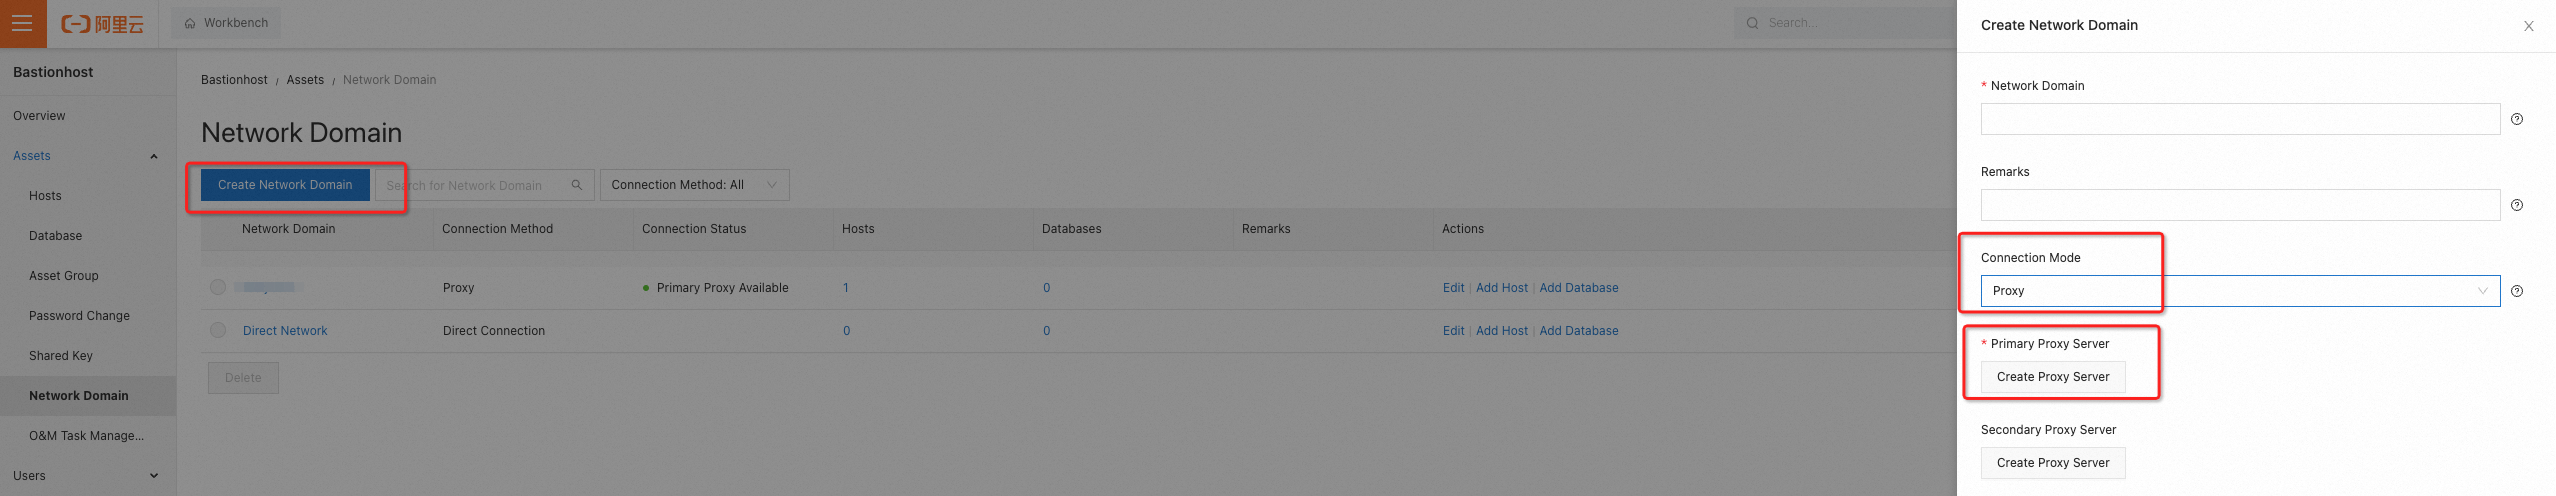The image size is (2556, 496).
Task: Go to Hosts in the sidebar
Action: tap(45, 196)
